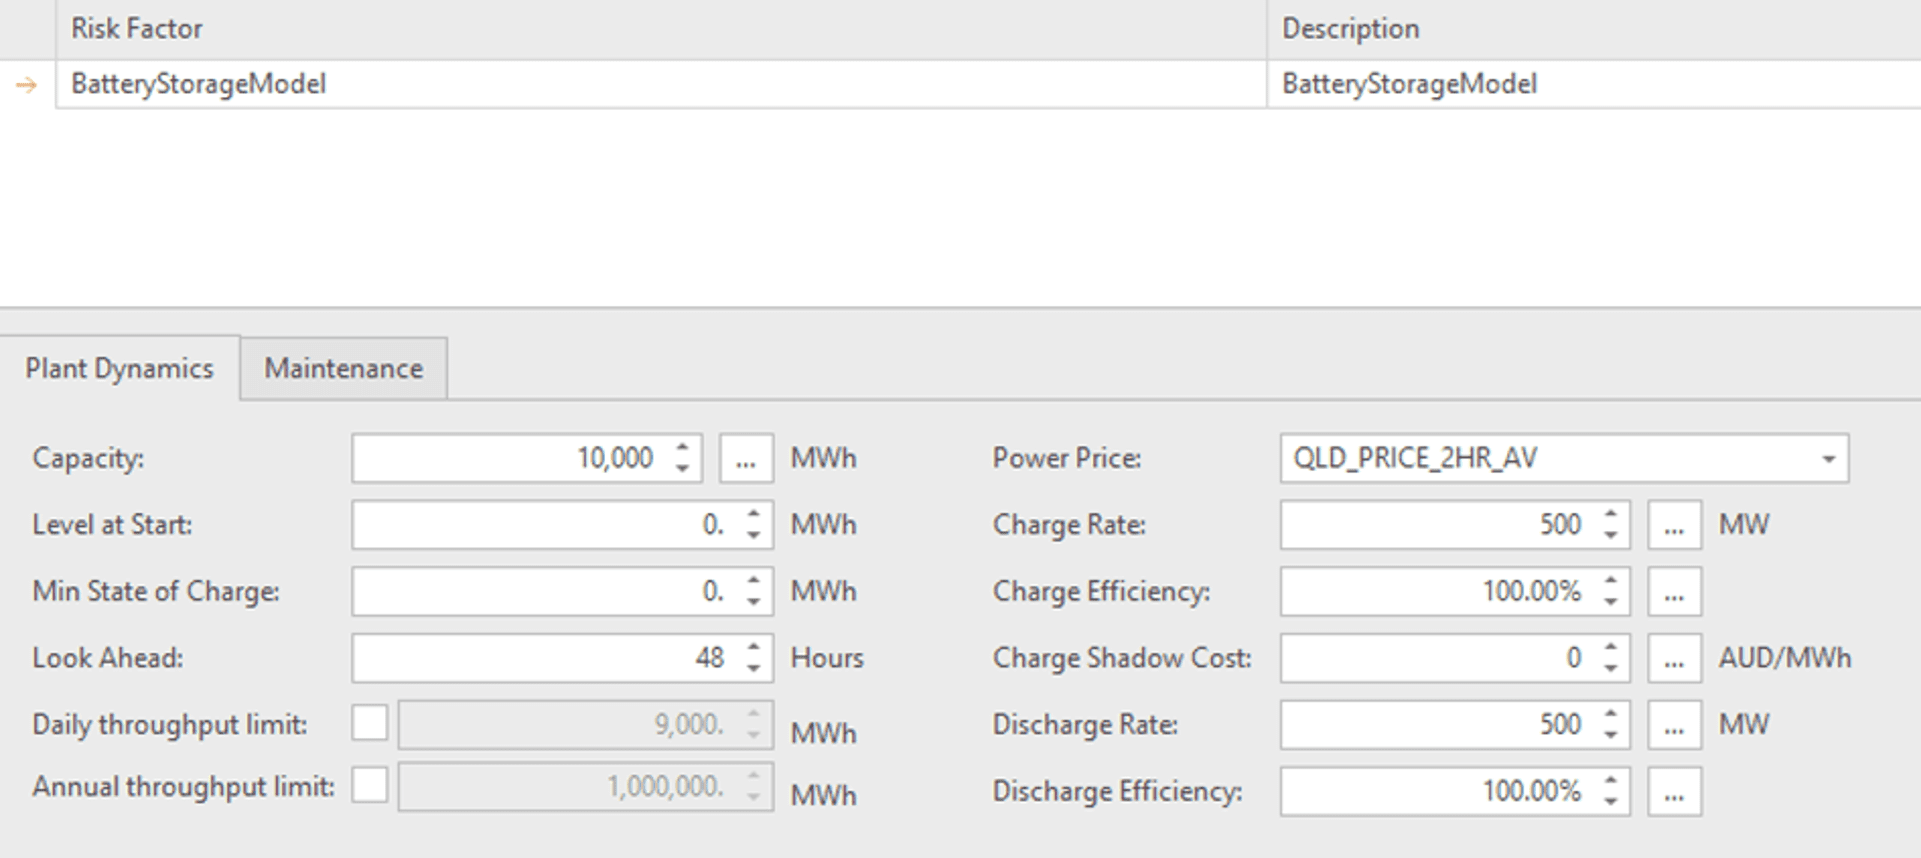Increase Charge Rate with up arrow

1611,514
